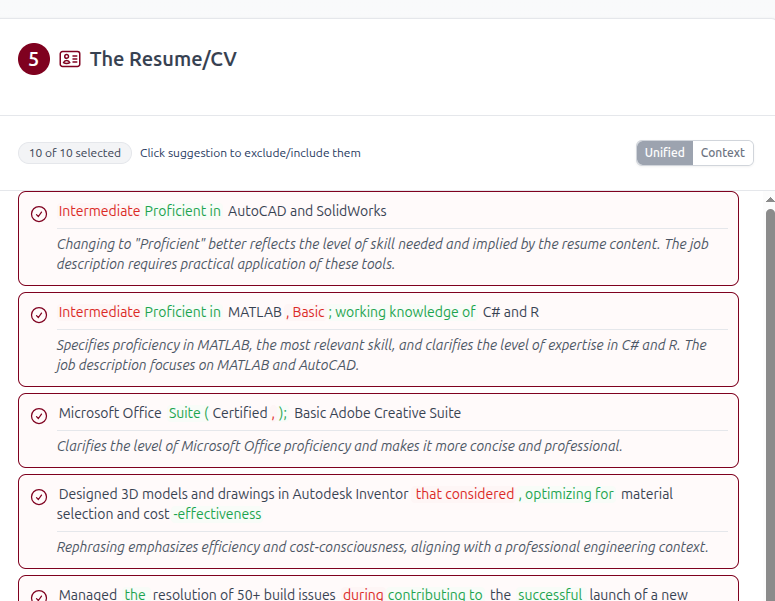The width and height of the screenshot is (775, 601).
Task: Click explanation 'Specifies proficiency in MATLAB'
Action: (382, 354)
